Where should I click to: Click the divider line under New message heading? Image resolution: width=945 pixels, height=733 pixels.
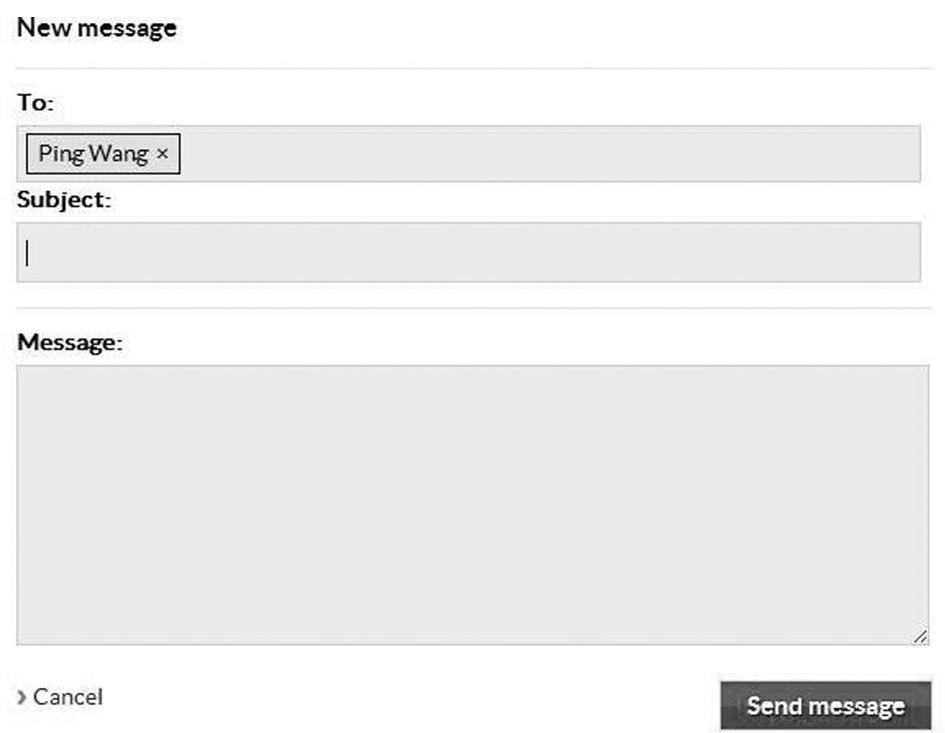point(474,69)
